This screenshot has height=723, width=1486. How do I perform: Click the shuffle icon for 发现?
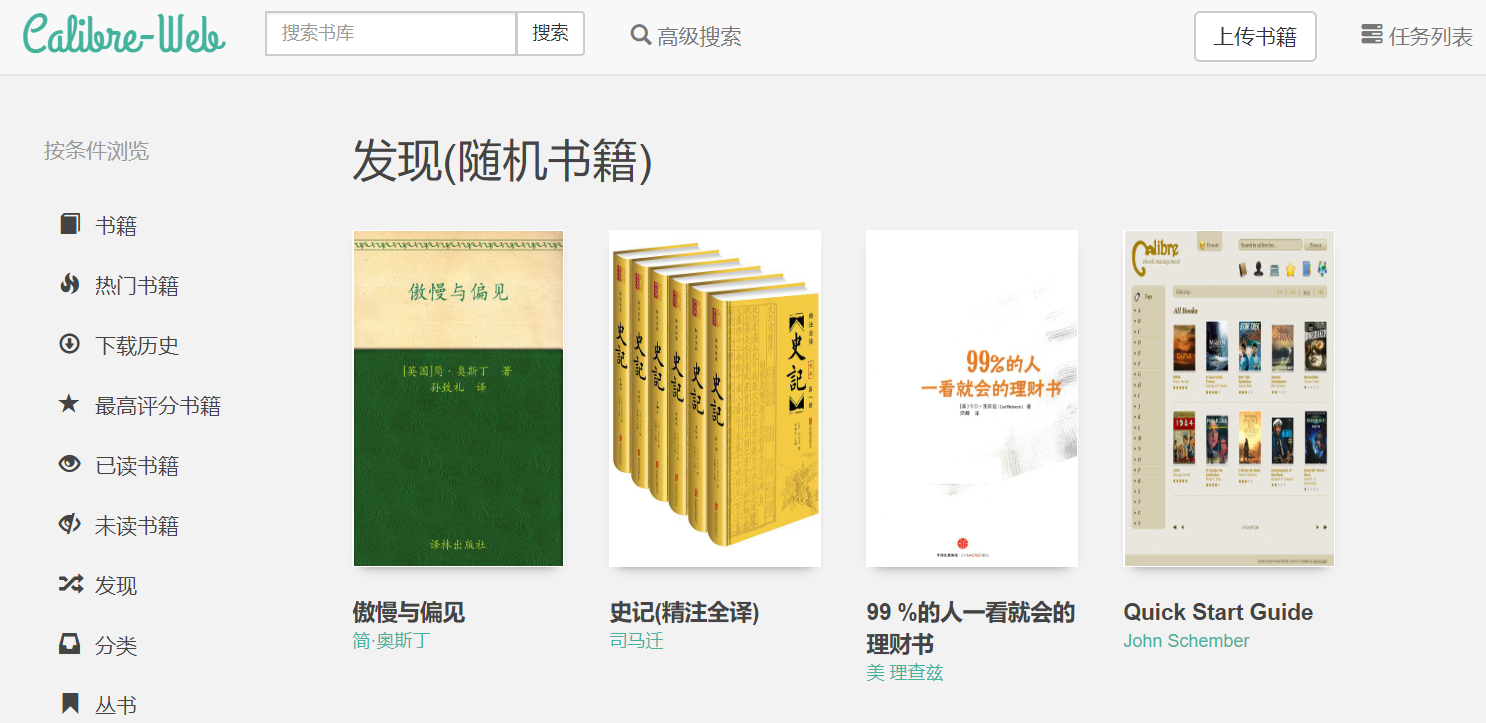tap(69, 584)
